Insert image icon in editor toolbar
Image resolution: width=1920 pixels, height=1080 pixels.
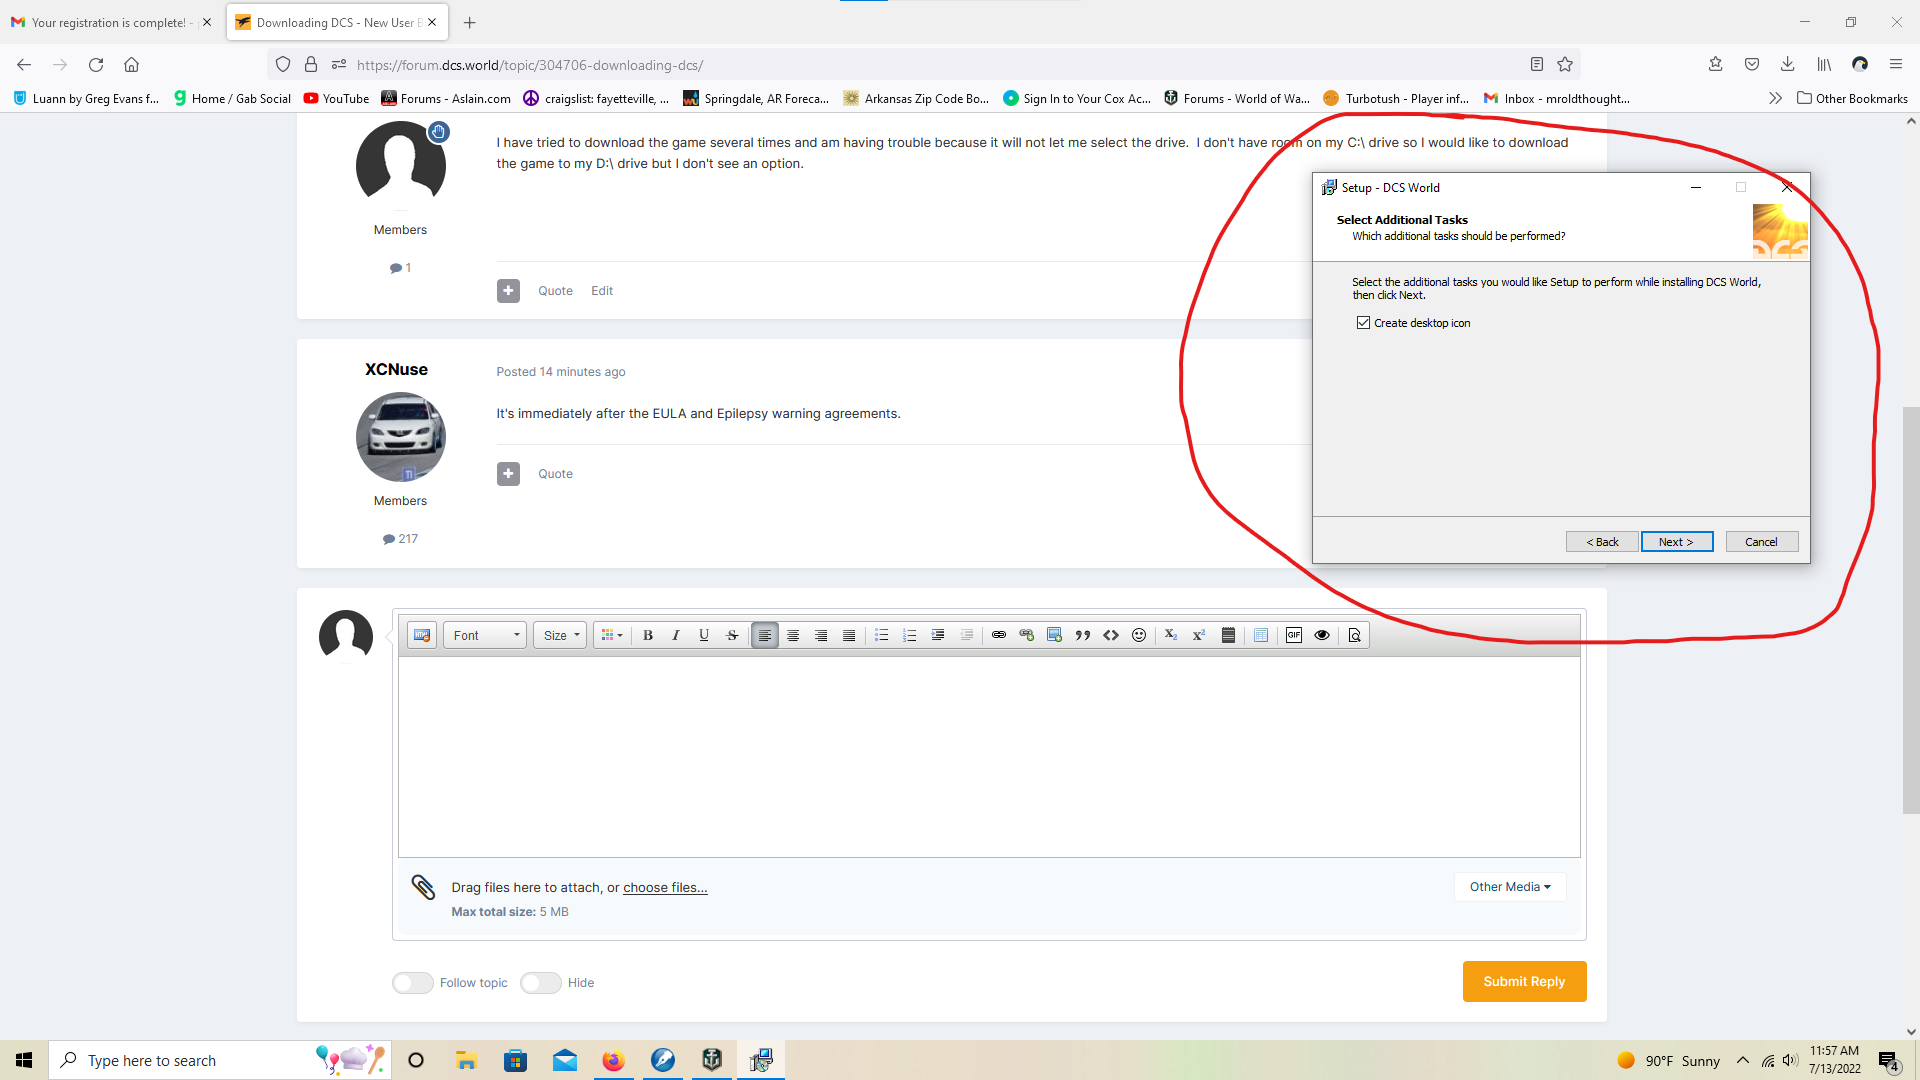(1055, 635)
